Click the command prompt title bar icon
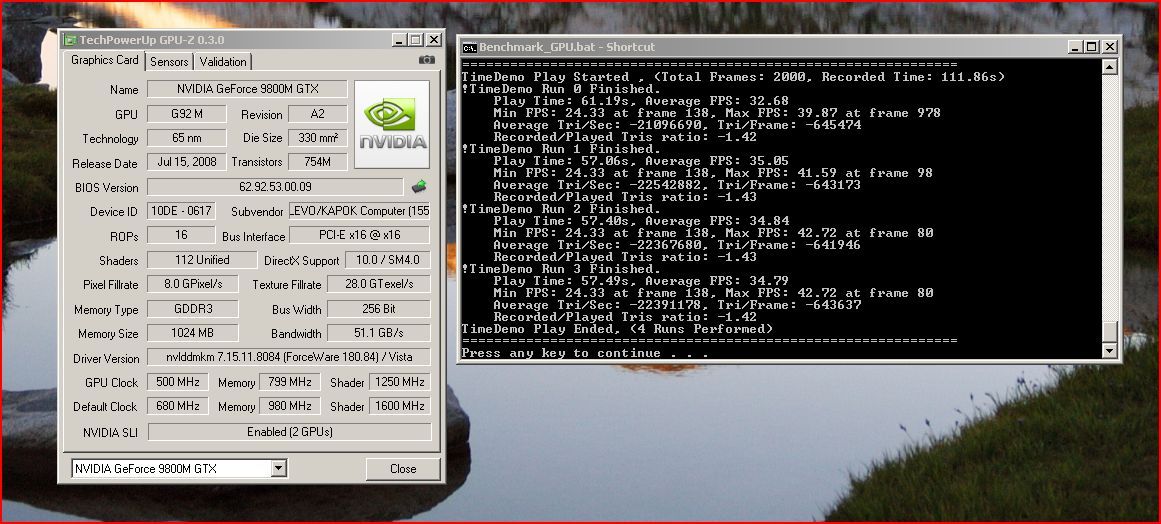 click(469, 47)
